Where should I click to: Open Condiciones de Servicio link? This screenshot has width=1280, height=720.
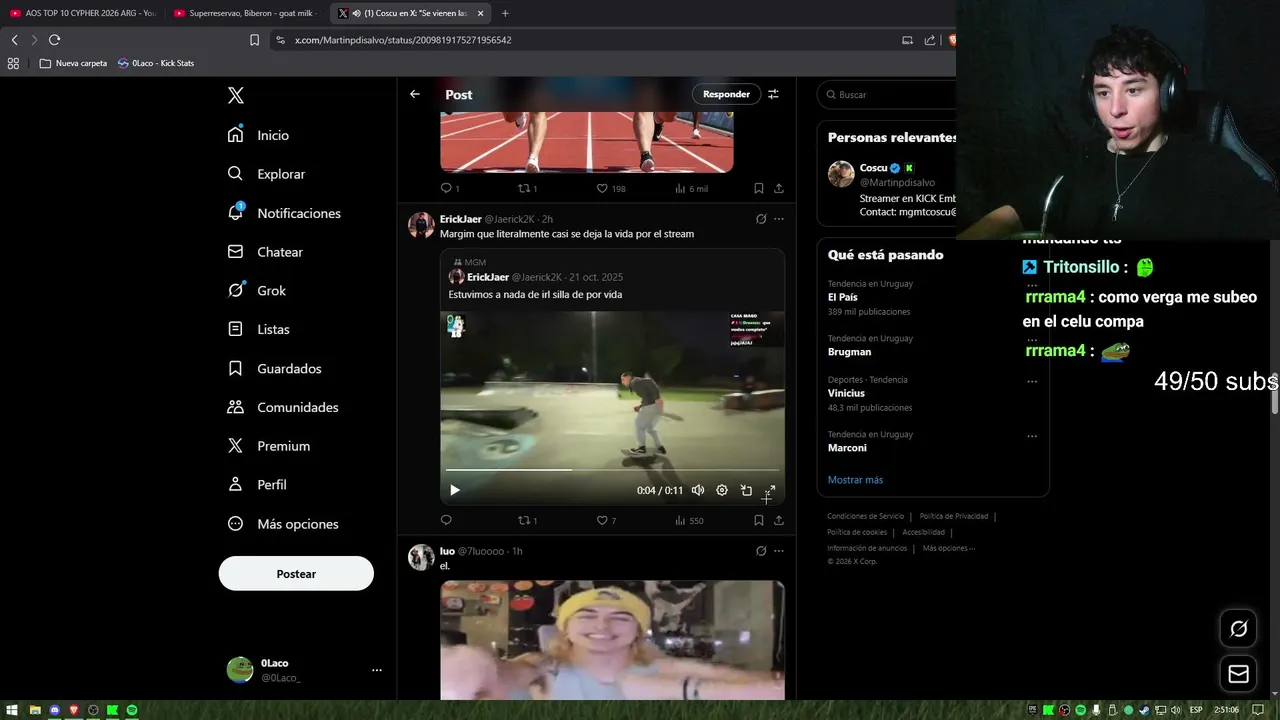[x=865, y=516]
